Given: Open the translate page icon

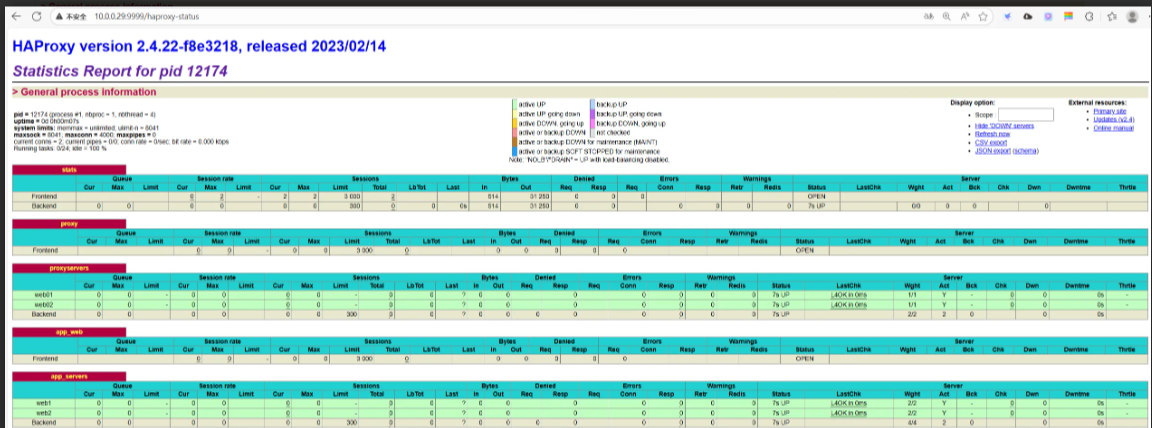Looking at the screenshot, I should [927, 16].
